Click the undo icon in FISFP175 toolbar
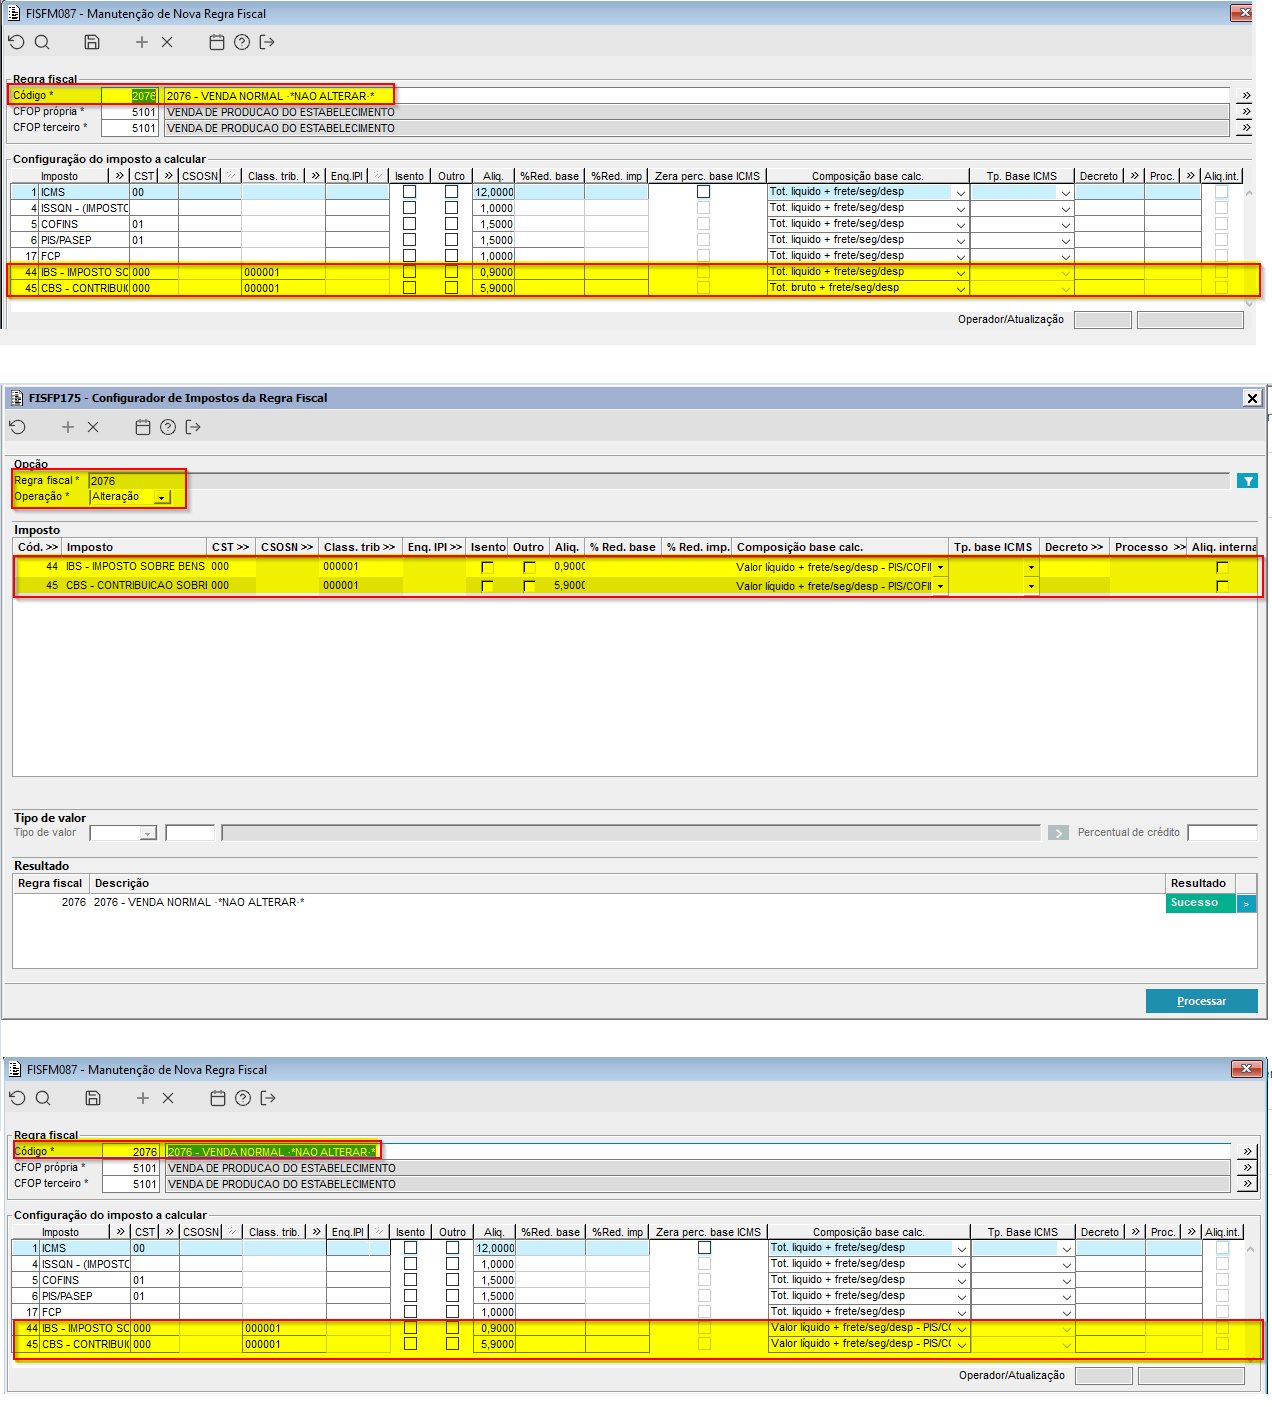 [17, 427]
